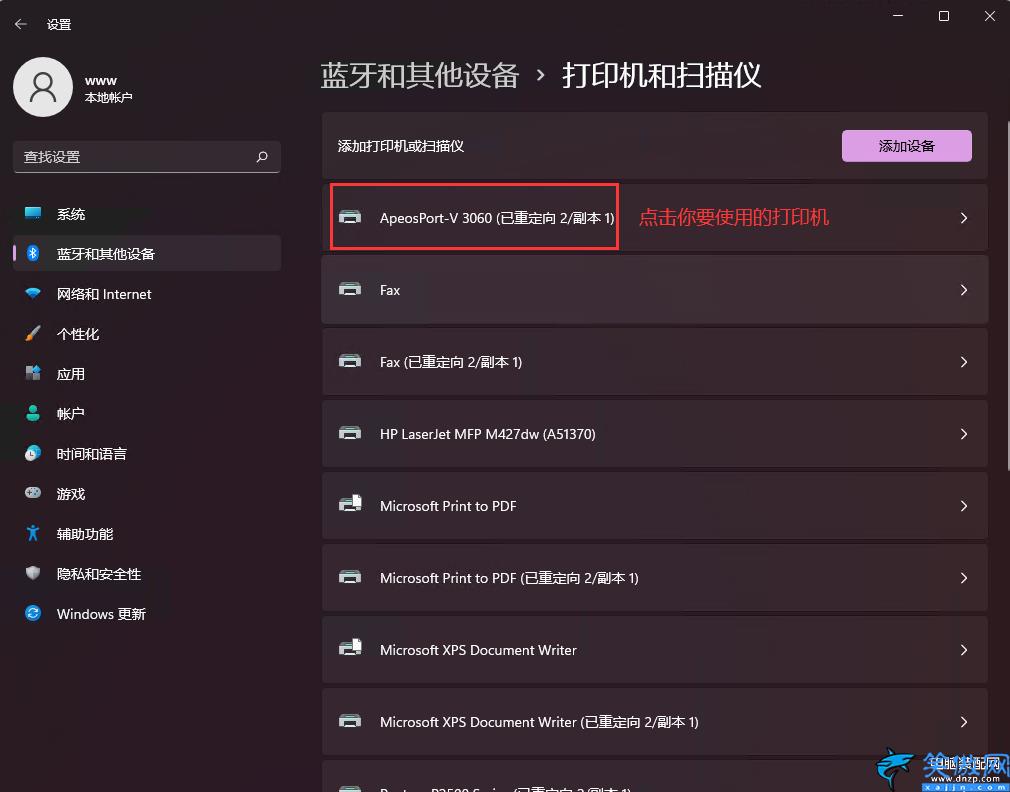
Task: Click the personalization paintbrush icon
Action: [33, 334]
